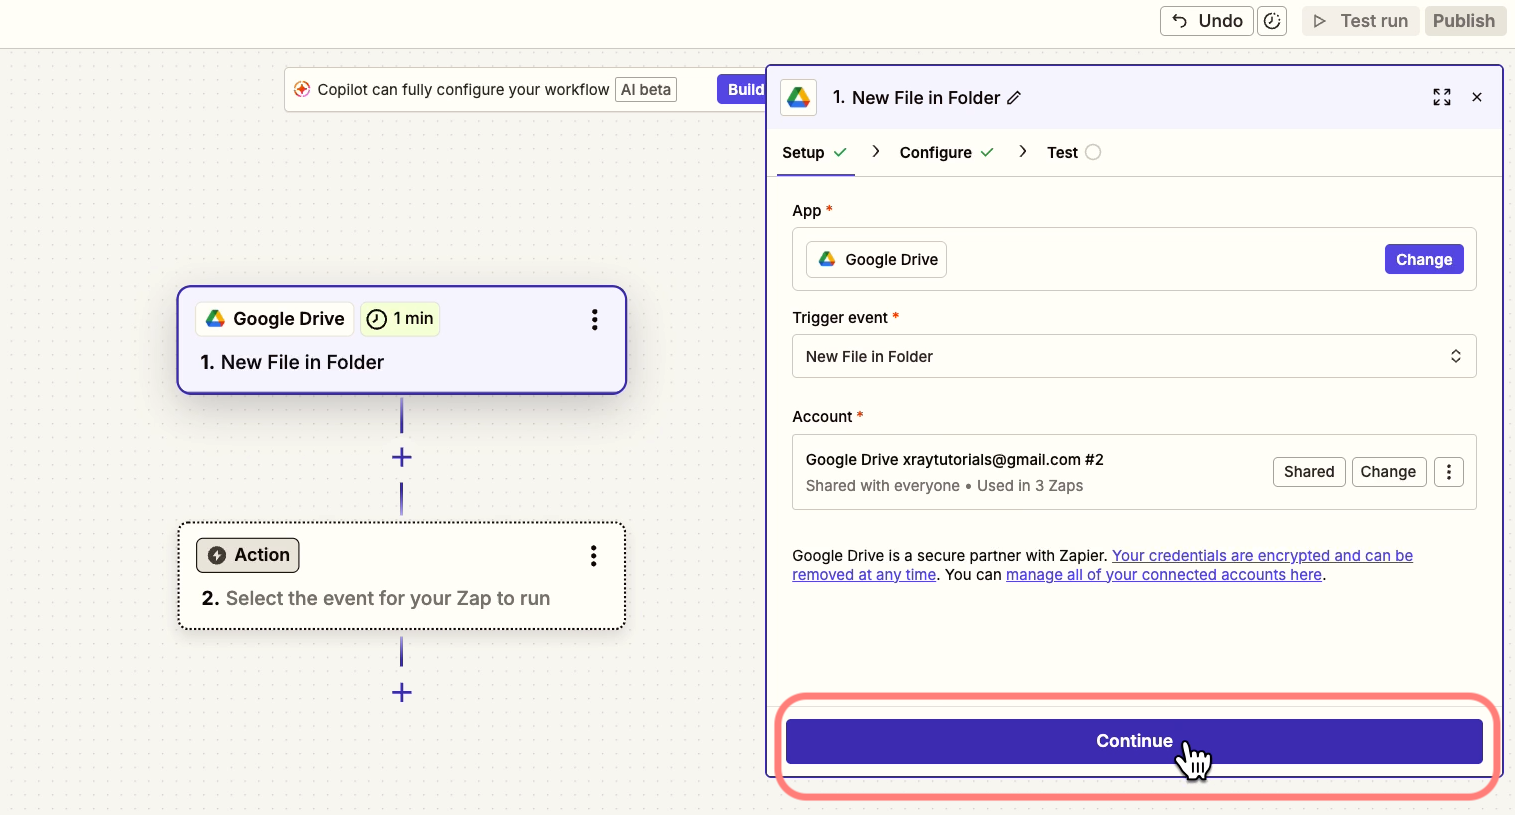Change the connected Google Drive account
This screenshot has width=1515, height=815.
pos(1388,472)
